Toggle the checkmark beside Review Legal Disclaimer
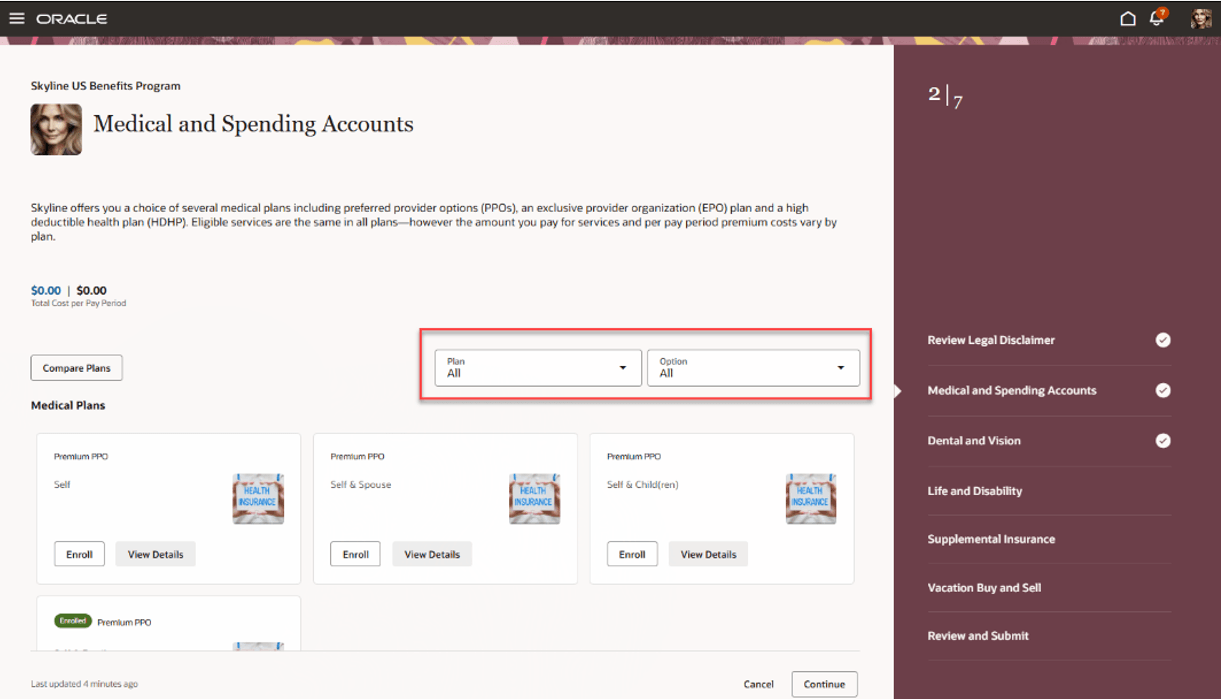1221x699 pixels. click(x=1163, y=340)
